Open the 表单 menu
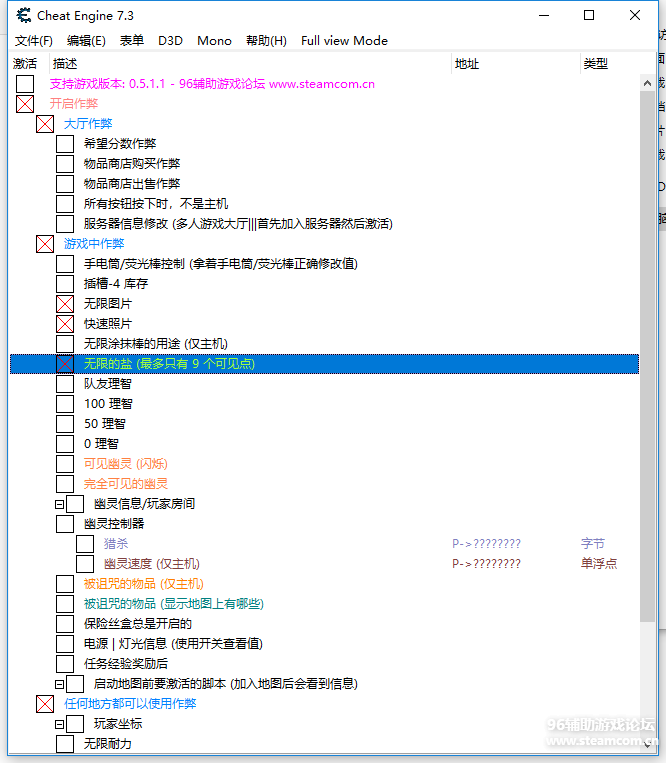The image size is (666, 763). click(x=132, y=41)
